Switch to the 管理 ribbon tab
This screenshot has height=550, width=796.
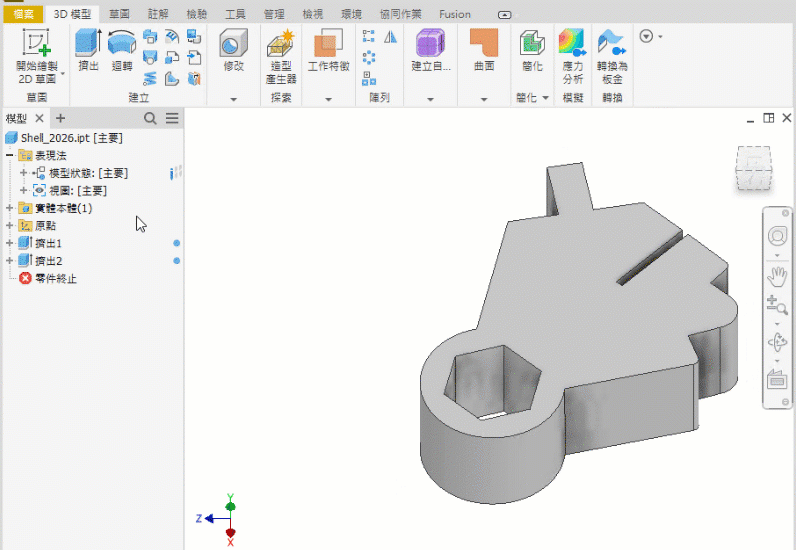274,14
